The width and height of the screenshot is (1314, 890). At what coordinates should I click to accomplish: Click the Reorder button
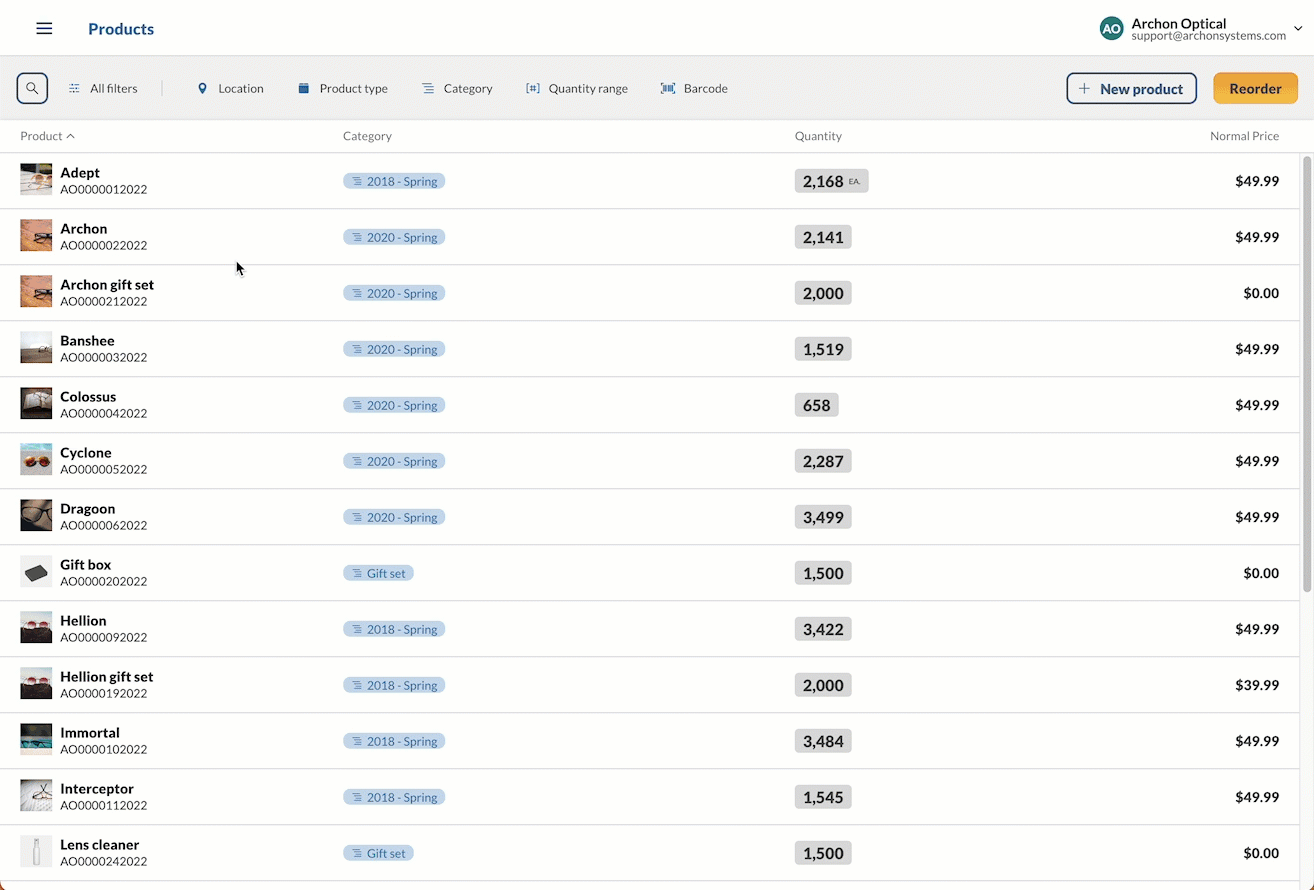(x=1255, y=88)
